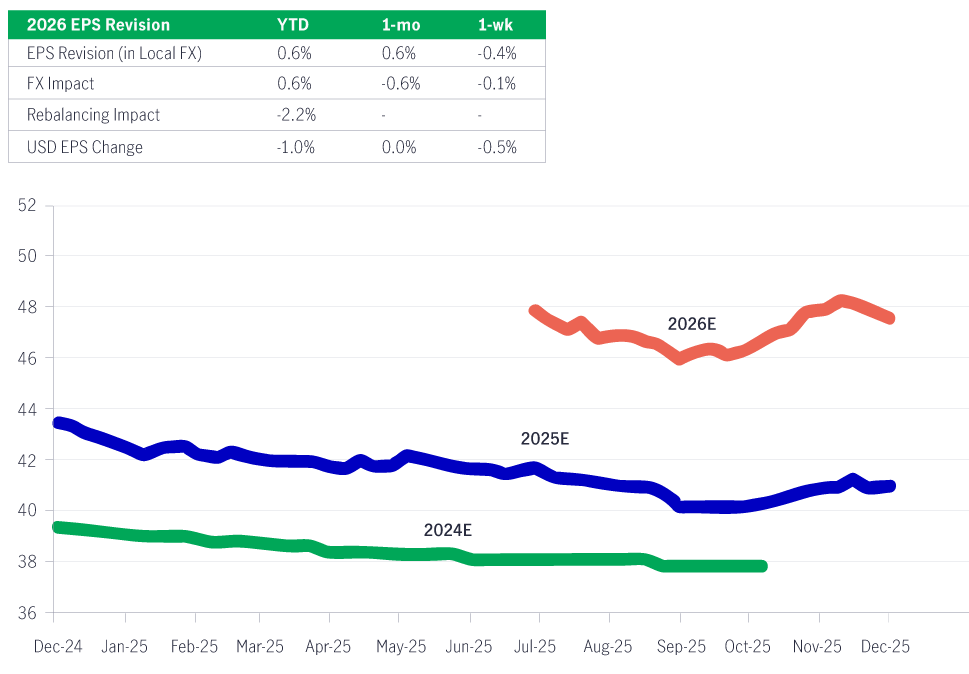Click the Jul-25 x-axis label
Viewport: 969px width, 674px height.
coord(535,647)
